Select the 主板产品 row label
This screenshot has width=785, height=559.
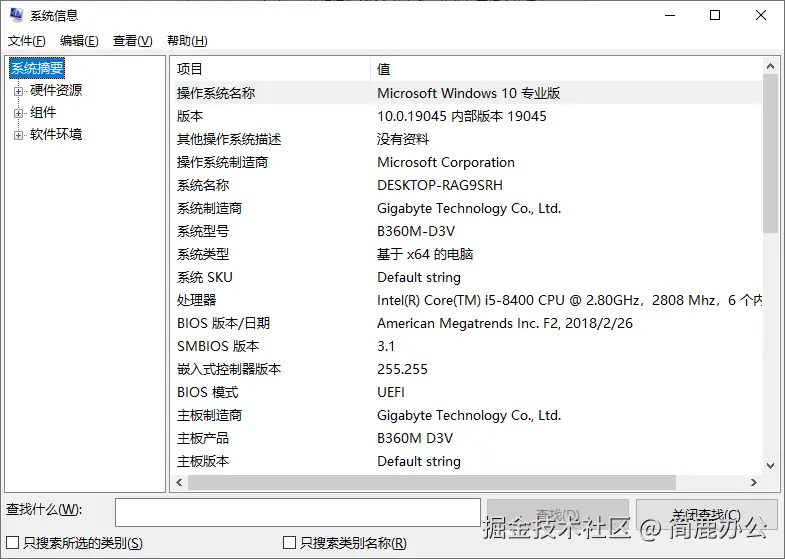click(x=203, y=438)
